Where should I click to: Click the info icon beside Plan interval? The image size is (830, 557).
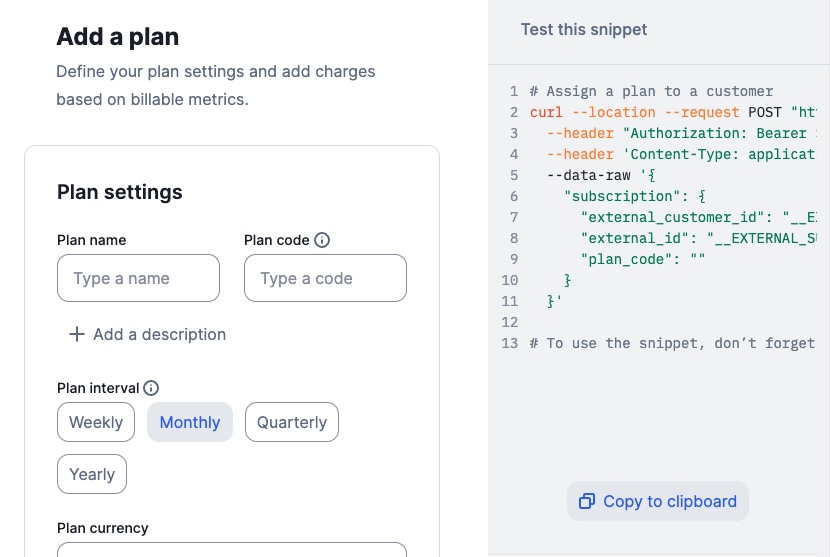(x=151, y=388)
